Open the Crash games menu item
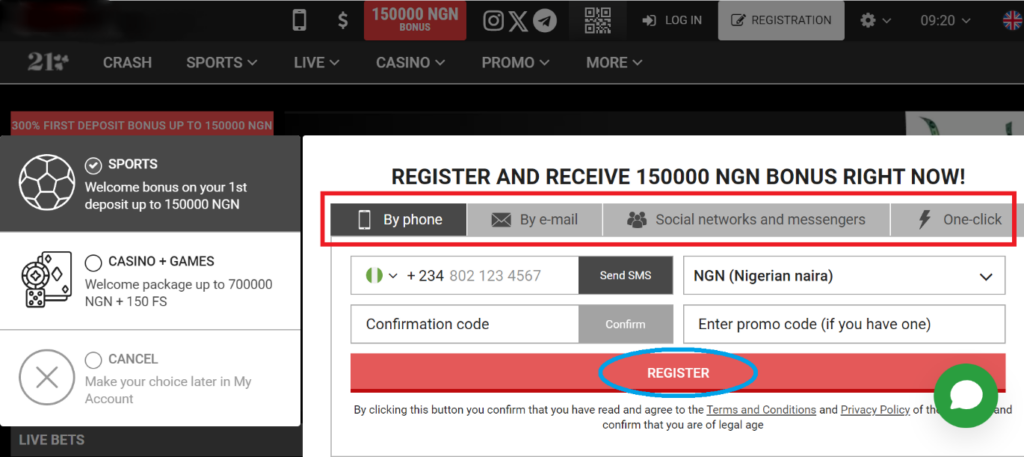1024x457 pixels. tap(127, 63)
